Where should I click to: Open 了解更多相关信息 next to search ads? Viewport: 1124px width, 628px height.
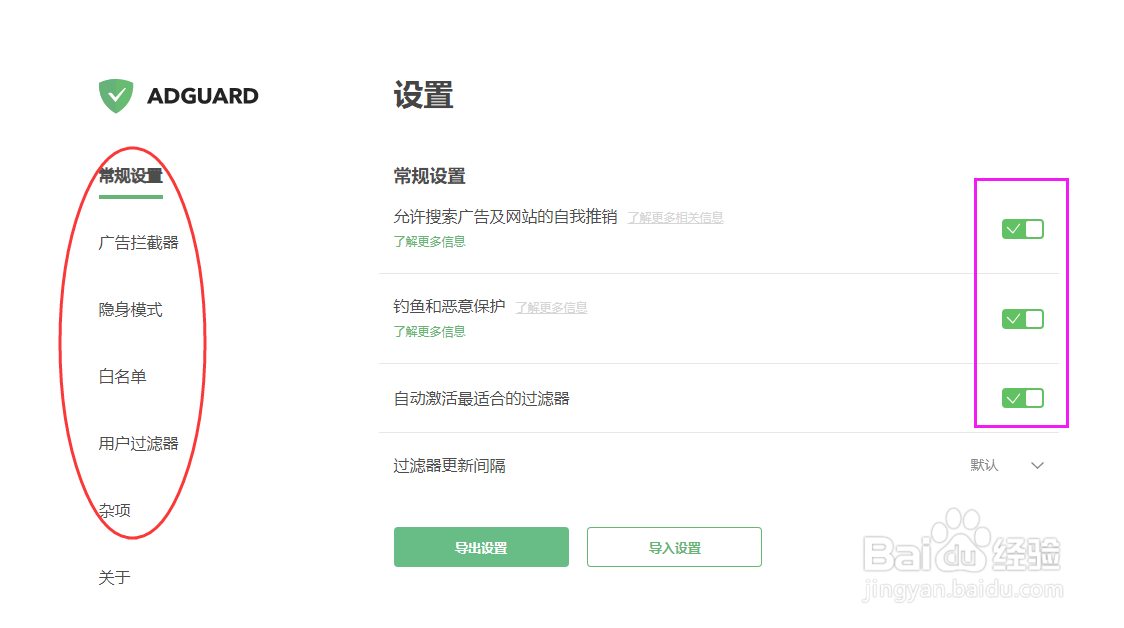pyautogui.click(x=675, y=216)
